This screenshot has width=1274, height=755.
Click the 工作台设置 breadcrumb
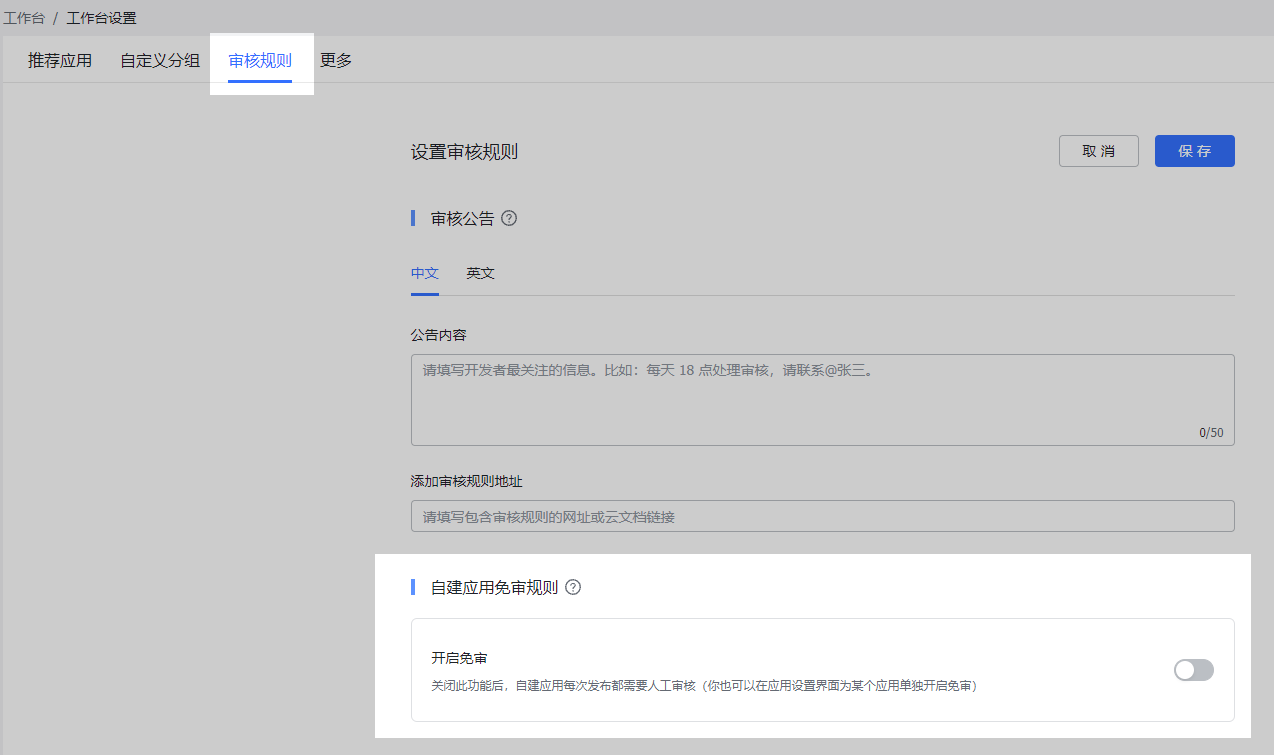102,18
